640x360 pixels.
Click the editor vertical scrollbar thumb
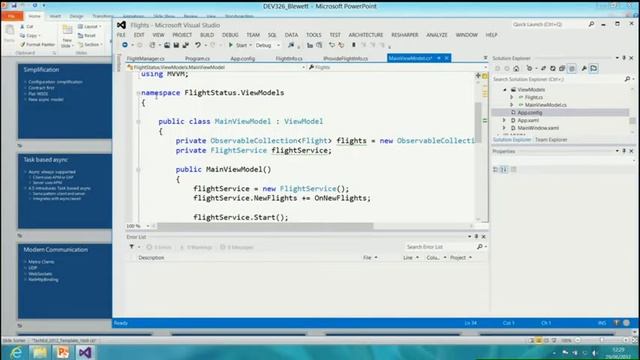tap(478, 122)
